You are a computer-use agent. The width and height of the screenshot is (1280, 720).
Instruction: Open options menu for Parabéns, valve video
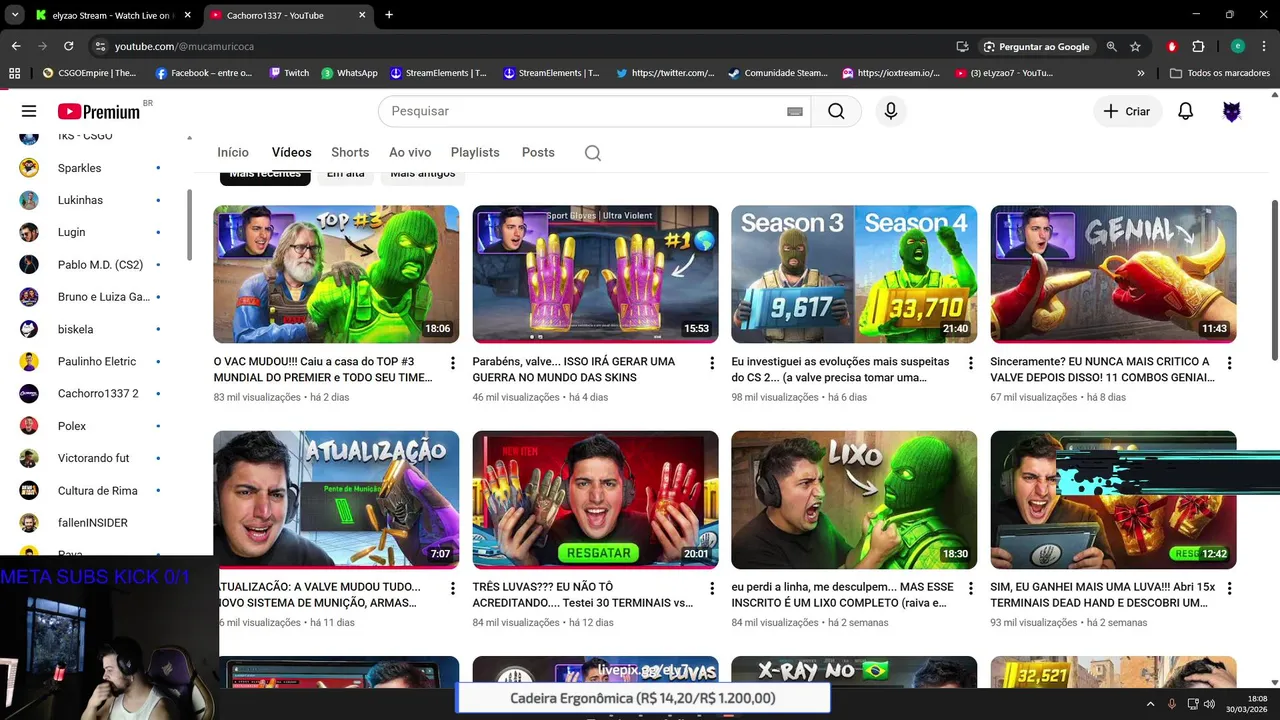[x=712, y=363]
